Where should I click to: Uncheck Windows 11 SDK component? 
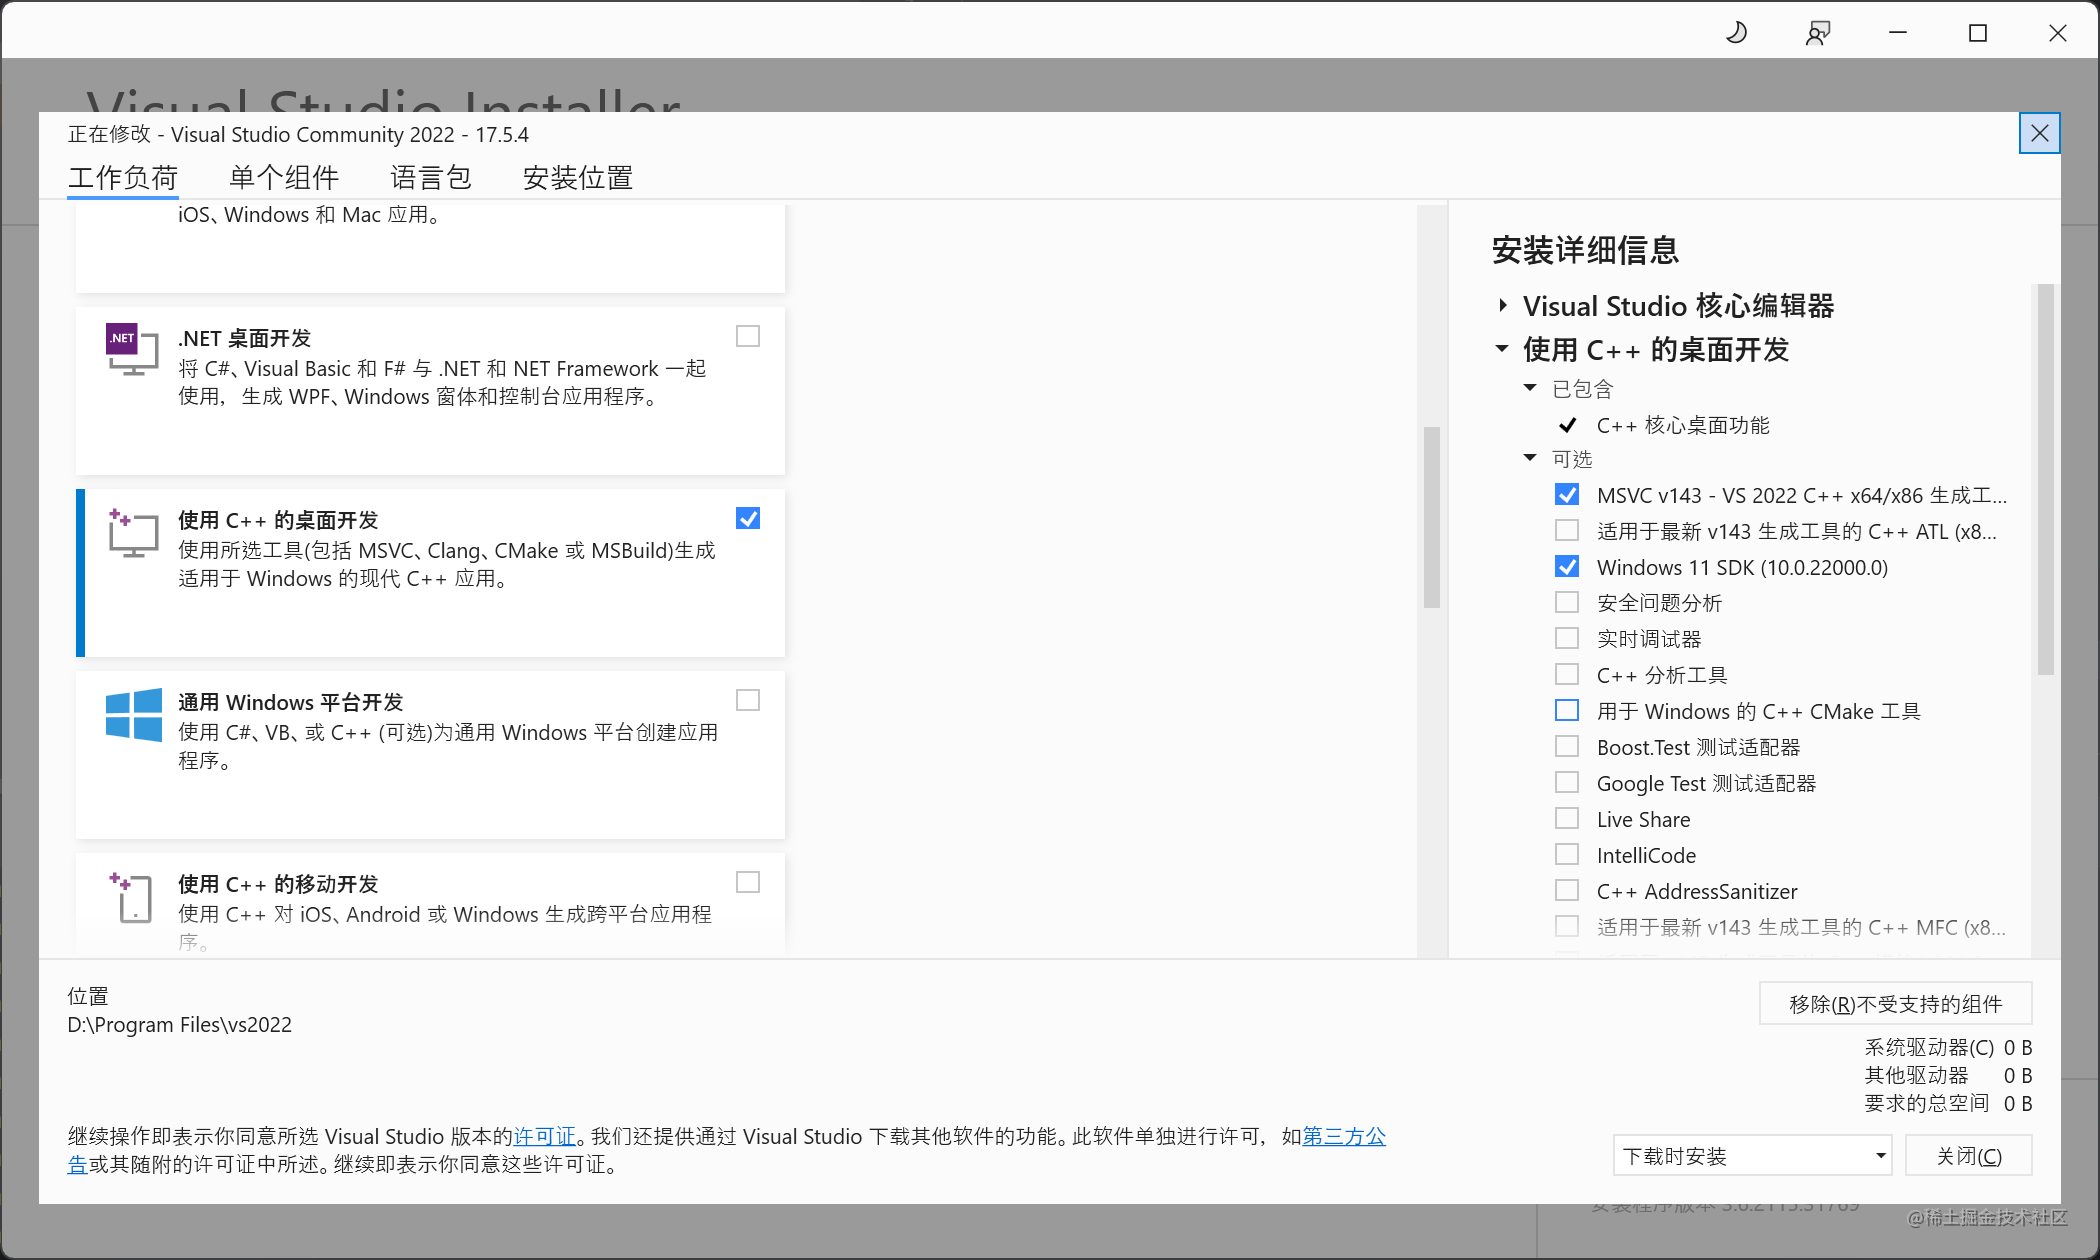click(1566, 566)
